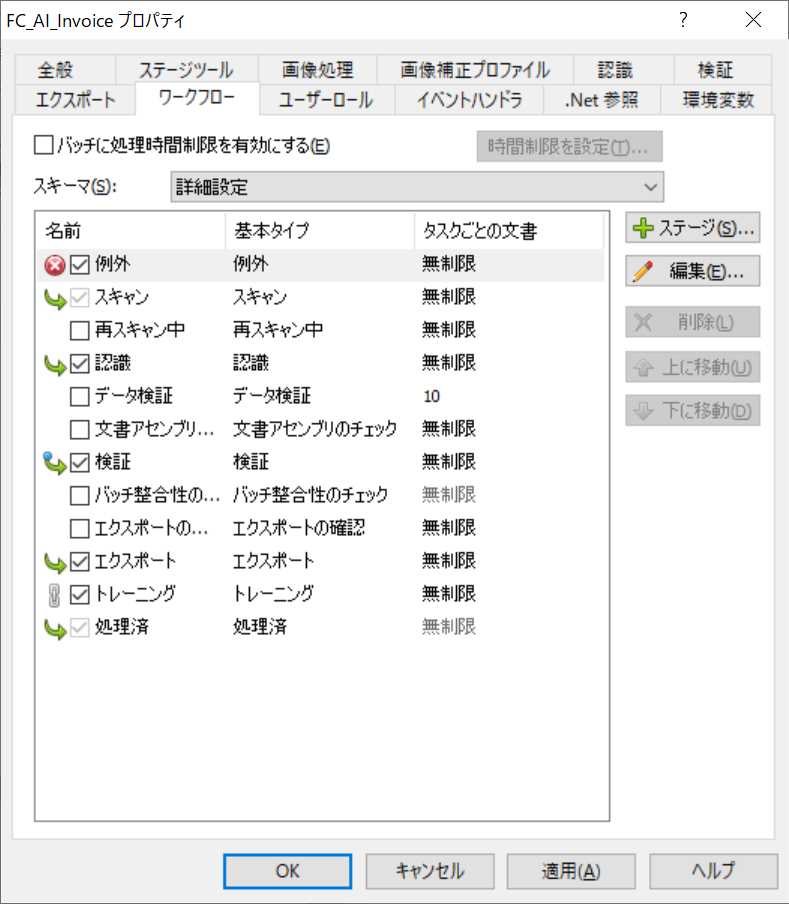Viewport: 789px width, 904px height.
Task: Open the エクスポート tab
Action: pos(75,100)
